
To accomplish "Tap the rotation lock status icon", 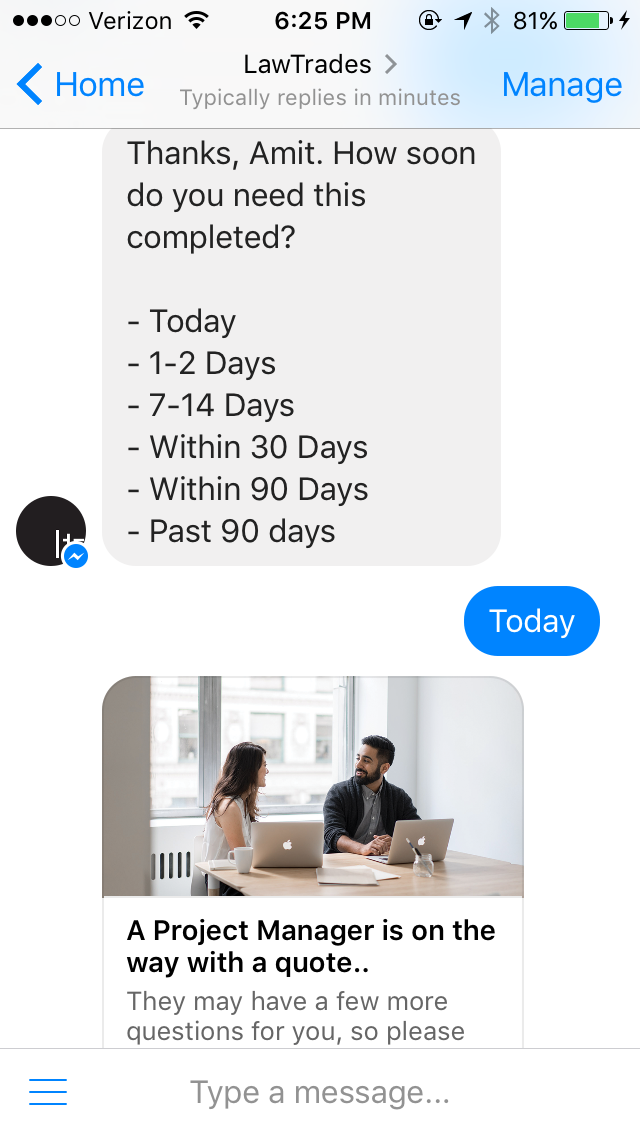I will 430,21.
